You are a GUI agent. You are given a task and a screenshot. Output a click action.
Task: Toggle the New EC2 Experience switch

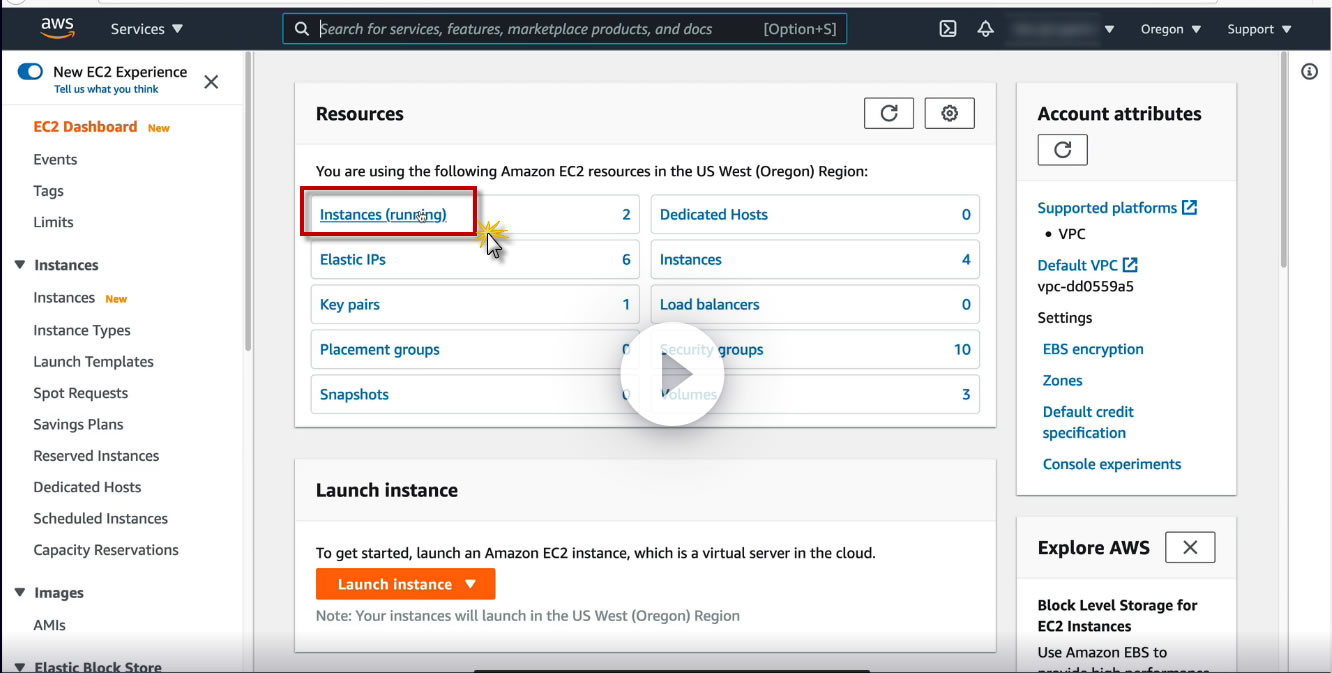pyautogui.click(x=31, y=72)
